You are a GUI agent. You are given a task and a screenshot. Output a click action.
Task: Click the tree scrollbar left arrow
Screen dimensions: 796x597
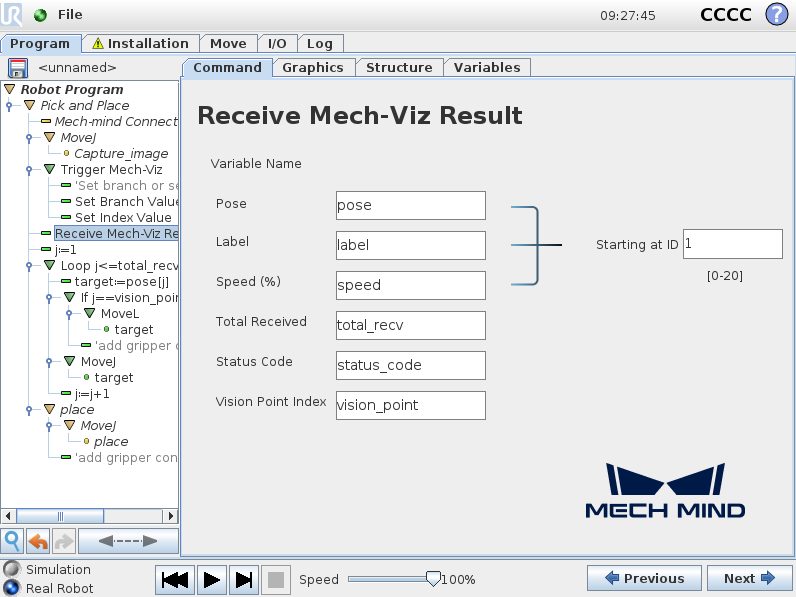8,516
